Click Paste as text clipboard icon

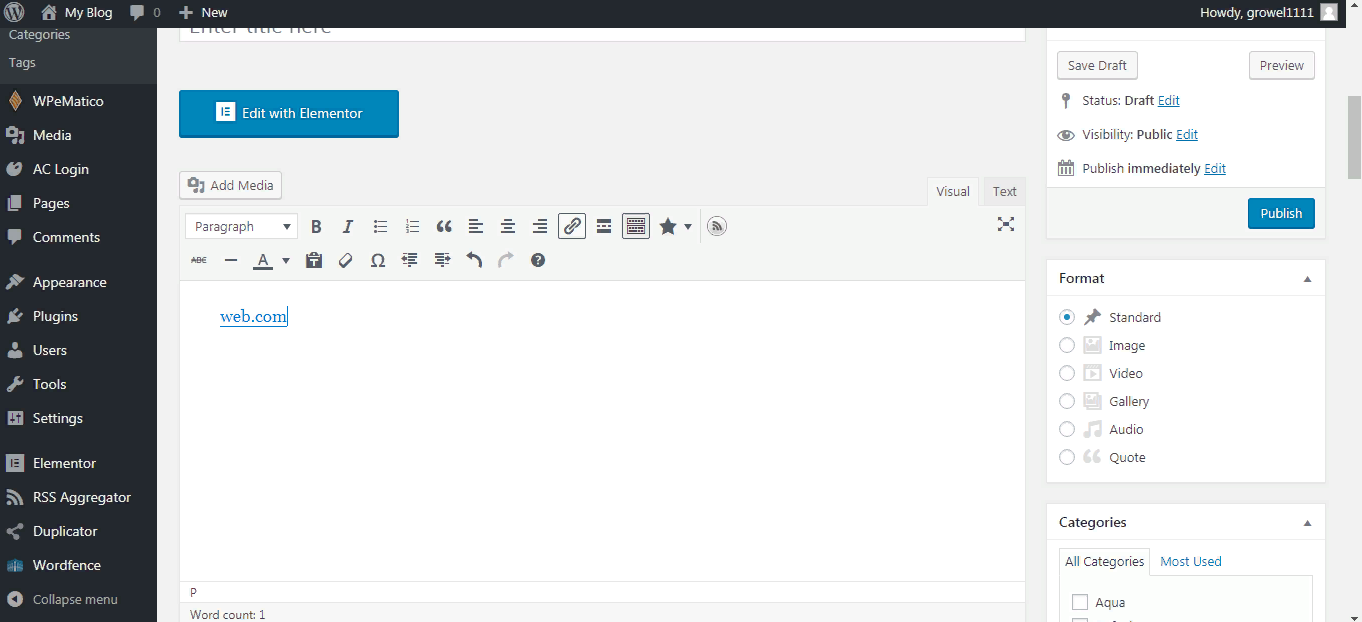pos(314,260)
